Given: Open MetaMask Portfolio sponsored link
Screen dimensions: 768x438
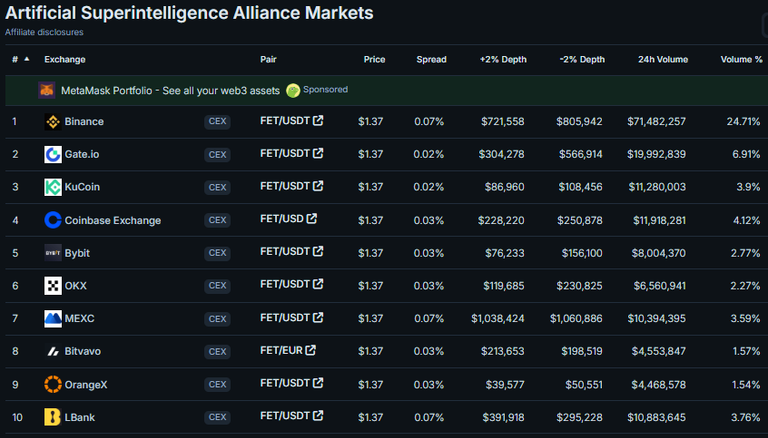Looking at the screenshot, I should pyautogui.click(x=170, y=91).
